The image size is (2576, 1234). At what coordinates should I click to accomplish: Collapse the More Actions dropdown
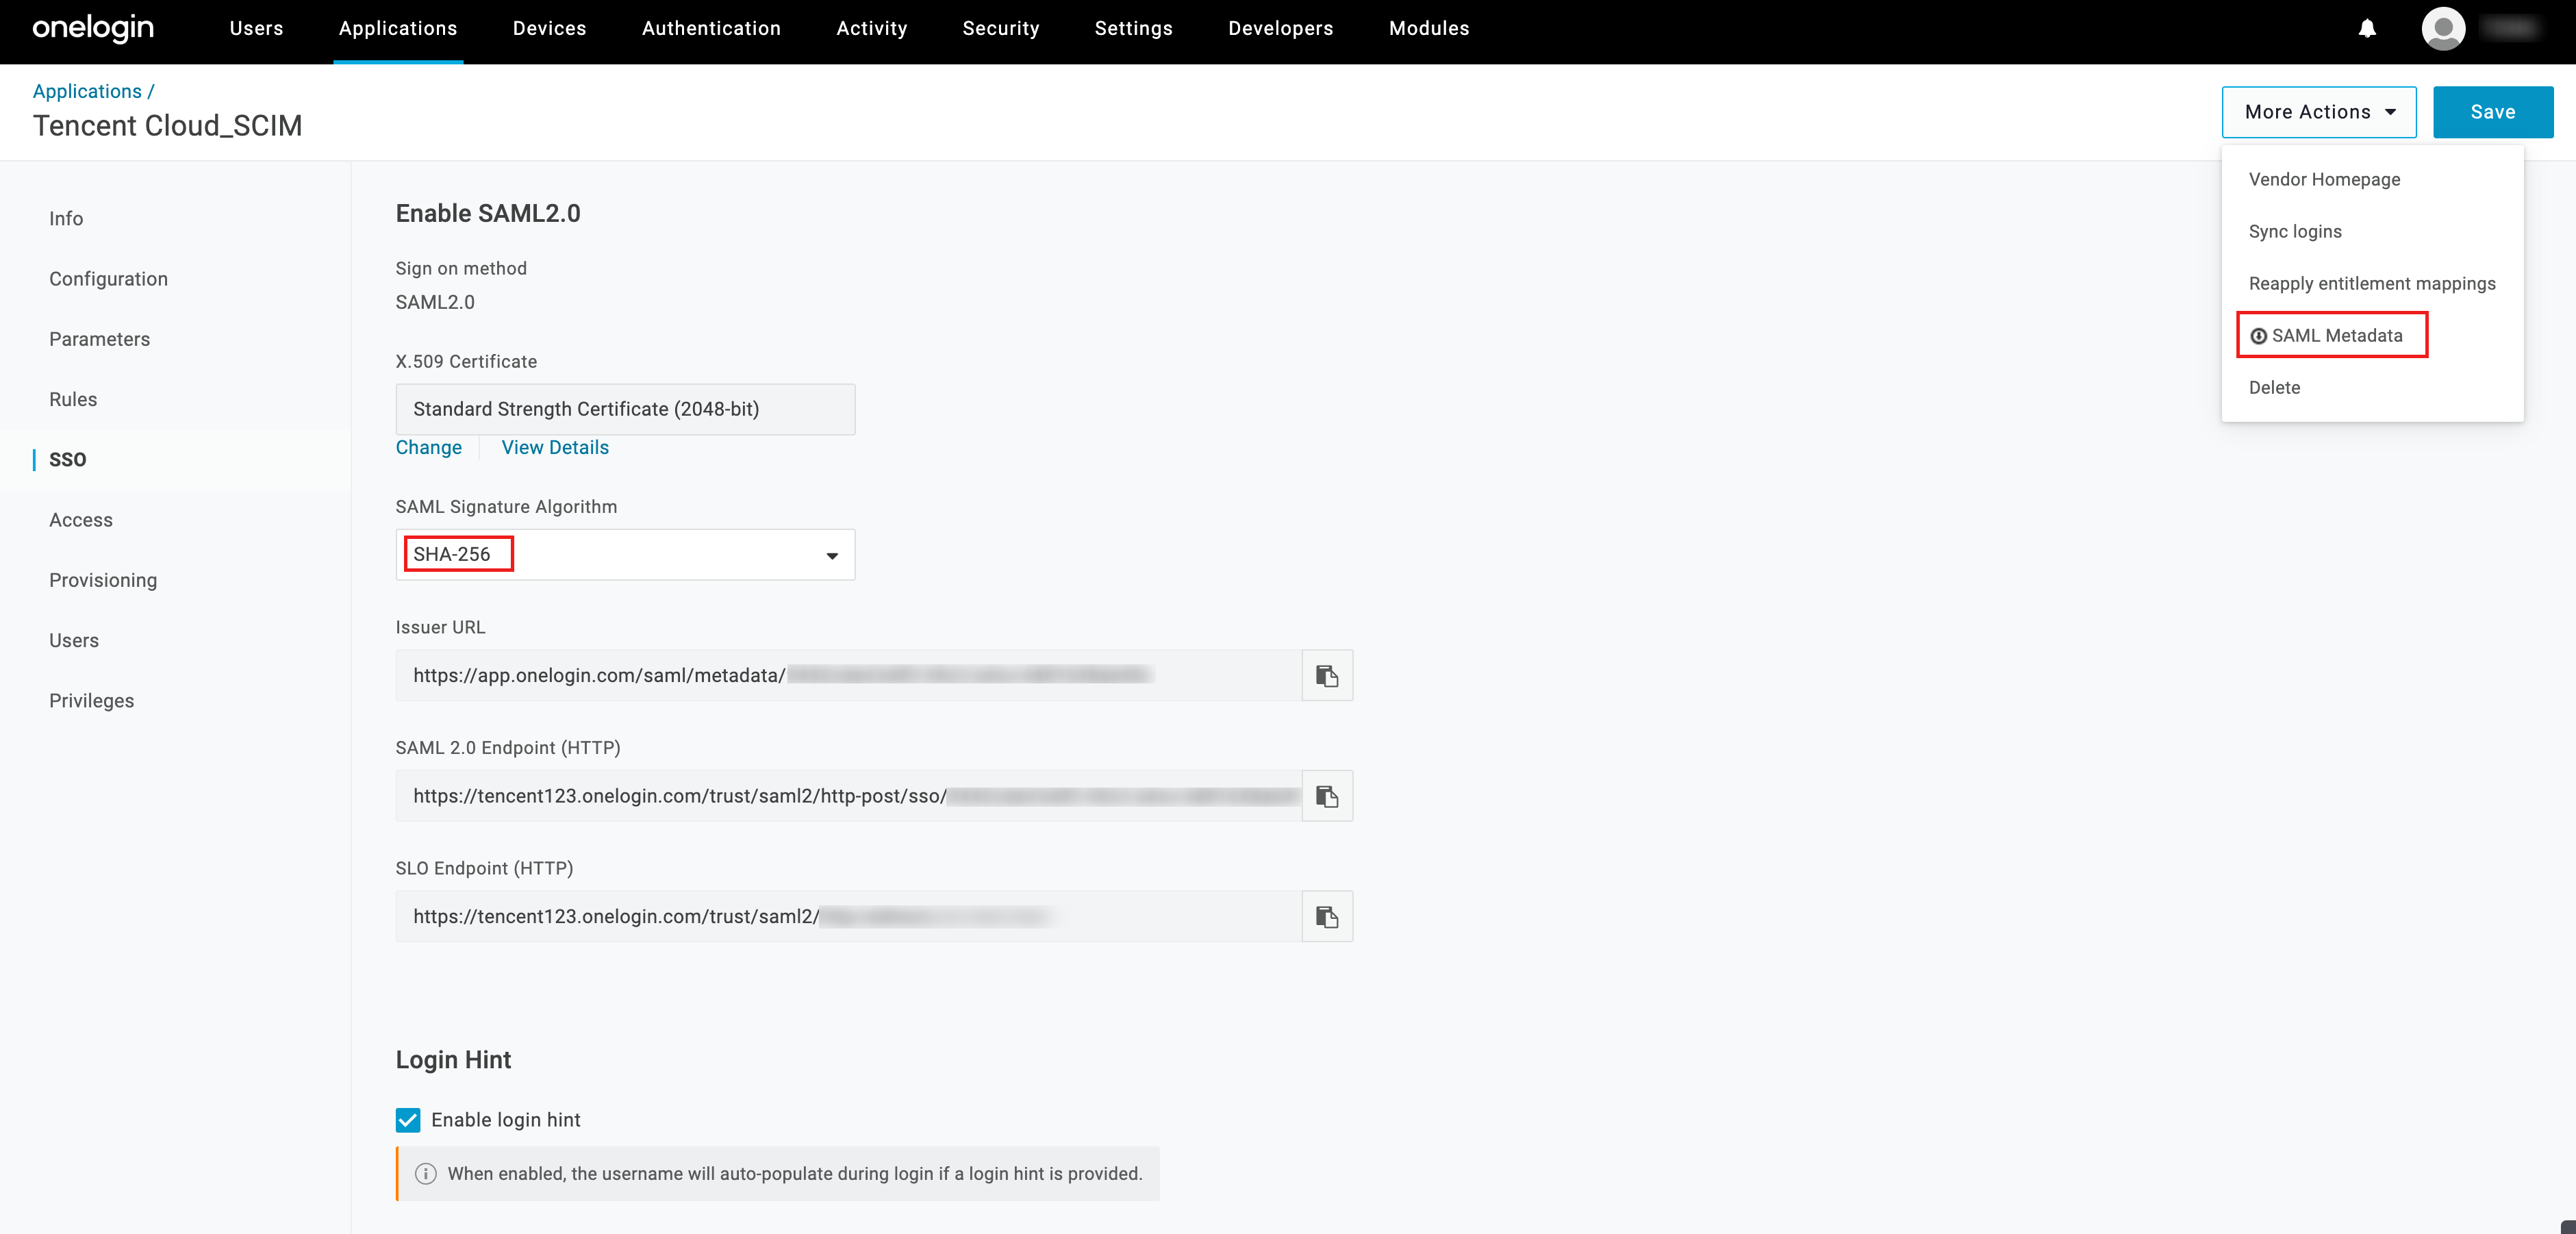coord(2318,112)
